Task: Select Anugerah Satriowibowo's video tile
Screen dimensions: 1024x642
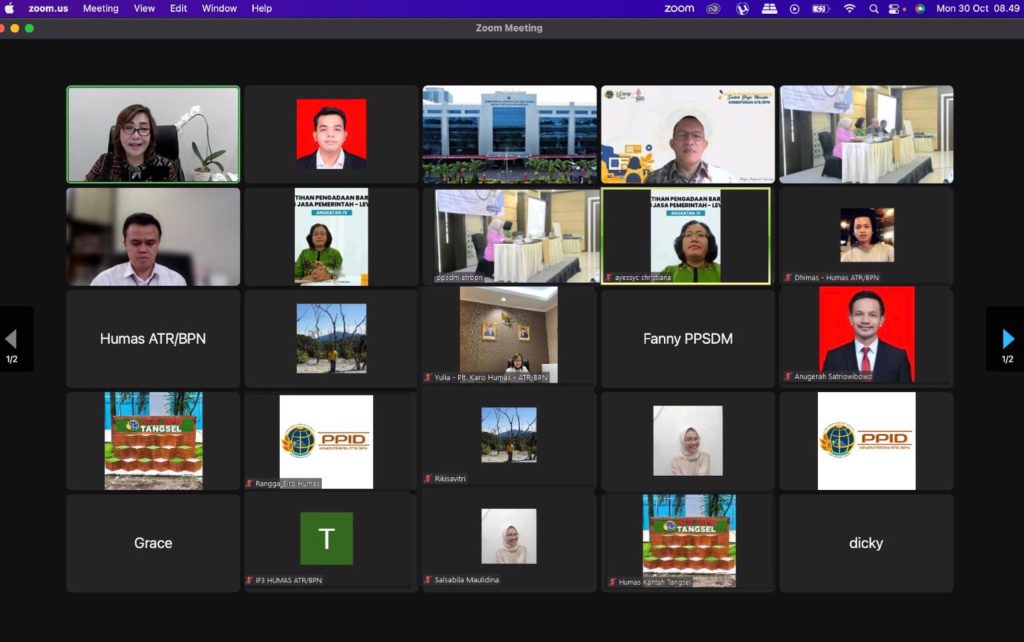Action: click(x=866, y=335)
